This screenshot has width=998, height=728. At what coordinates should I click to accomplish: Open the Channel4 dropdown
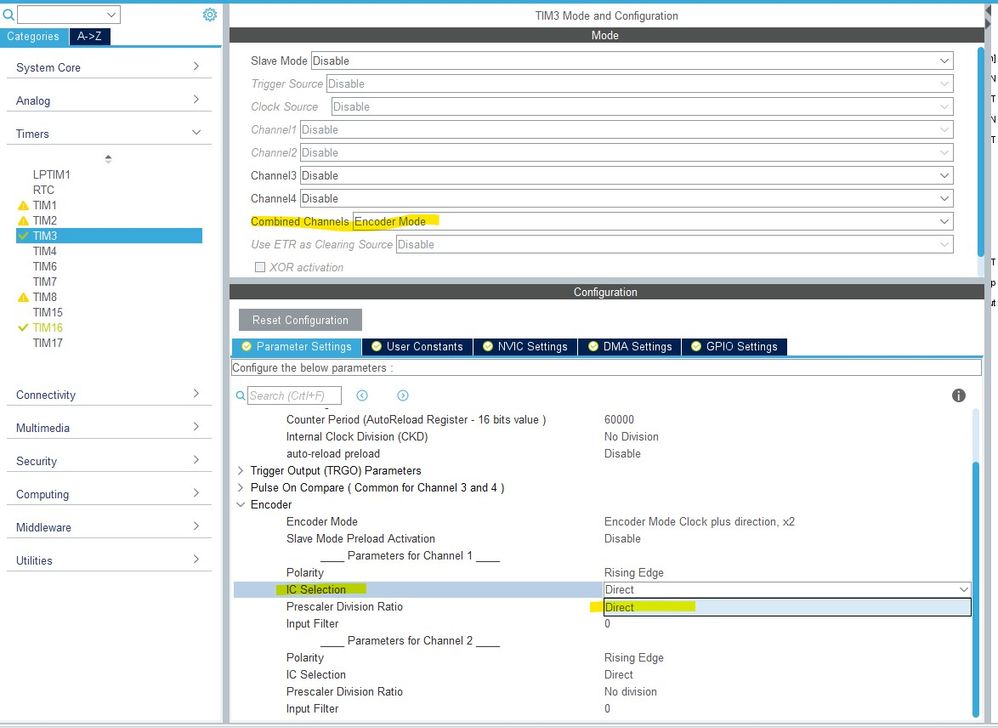tap(626, 199)
